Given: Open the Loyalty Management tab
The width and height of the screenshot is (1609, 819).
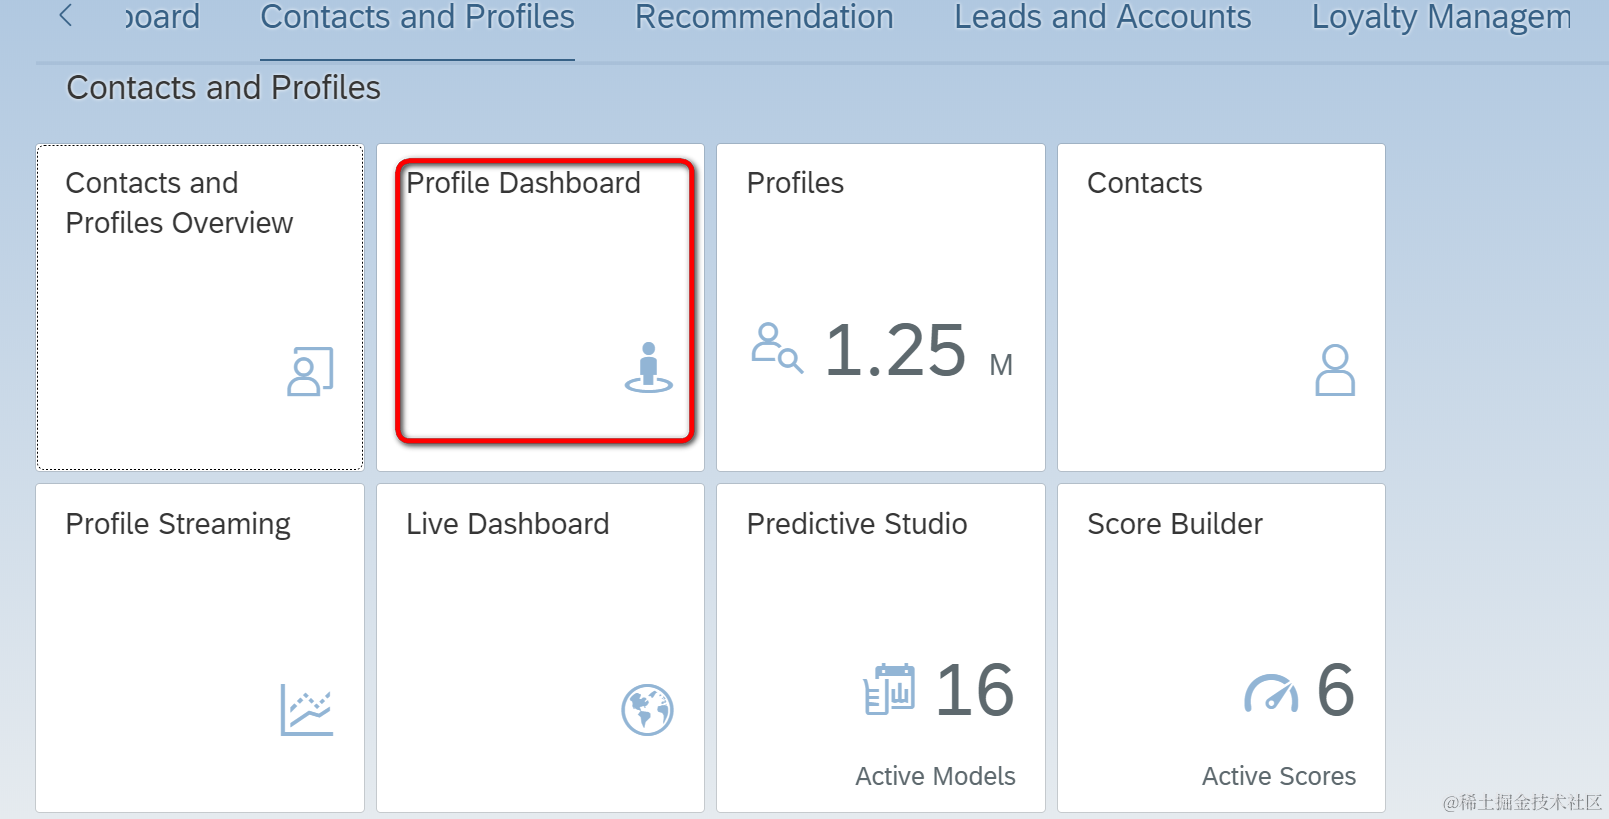Looking at the screenshot, I should point(1441,17).
